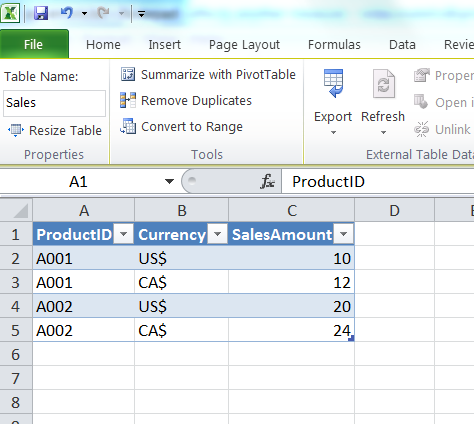Select row 3 header
Screen dimensions: 474x424
coord(16,282)
